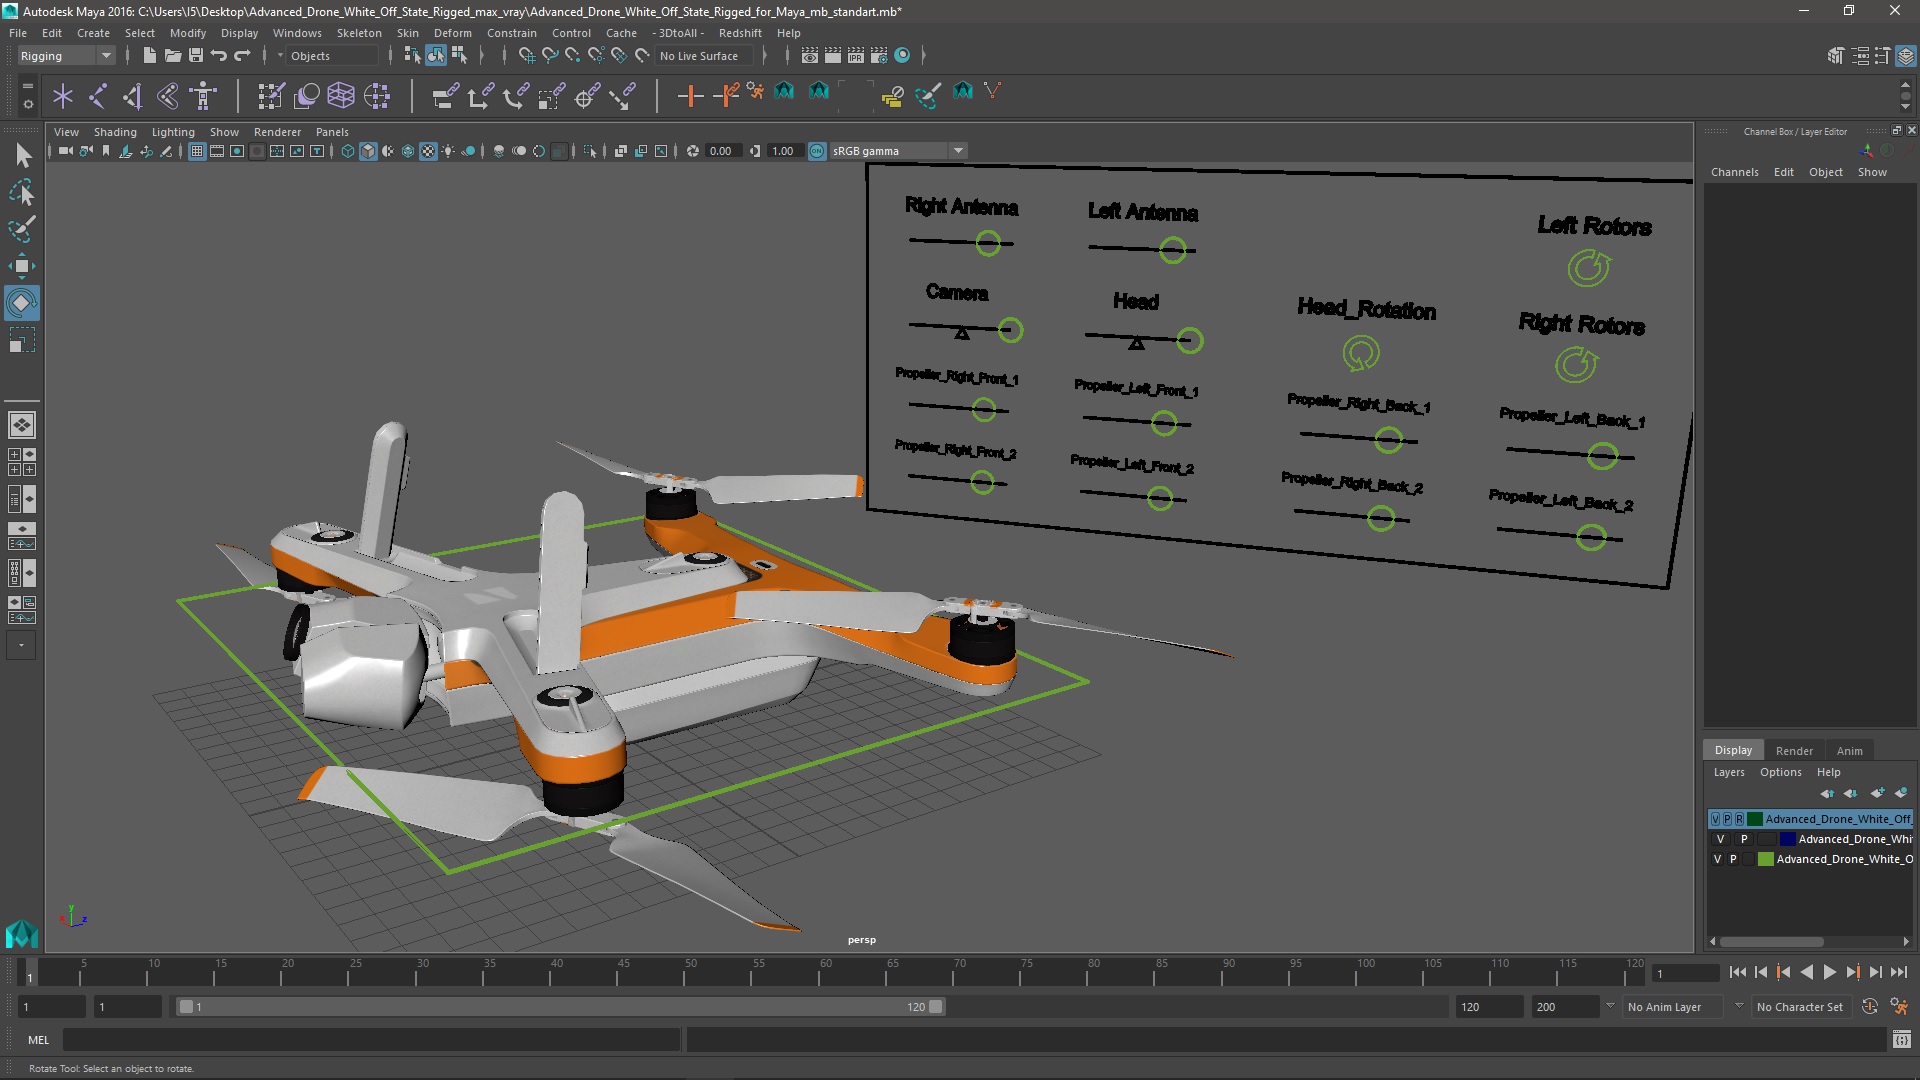The width and height of the screenshot is (1920, 1080).
Task: Go to the start of playback range
Action: click(x=1737, y=972)
